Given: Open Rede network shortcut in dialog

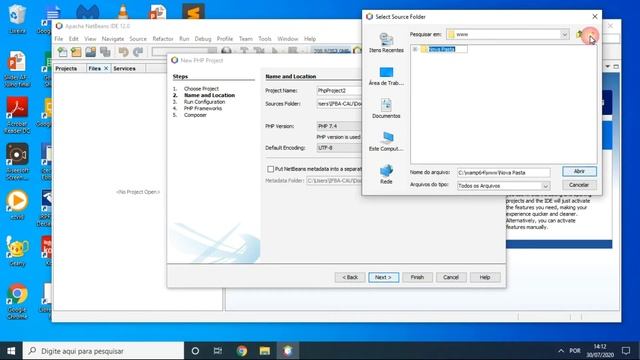Looking at the screenshot, I should pos(386,174).
